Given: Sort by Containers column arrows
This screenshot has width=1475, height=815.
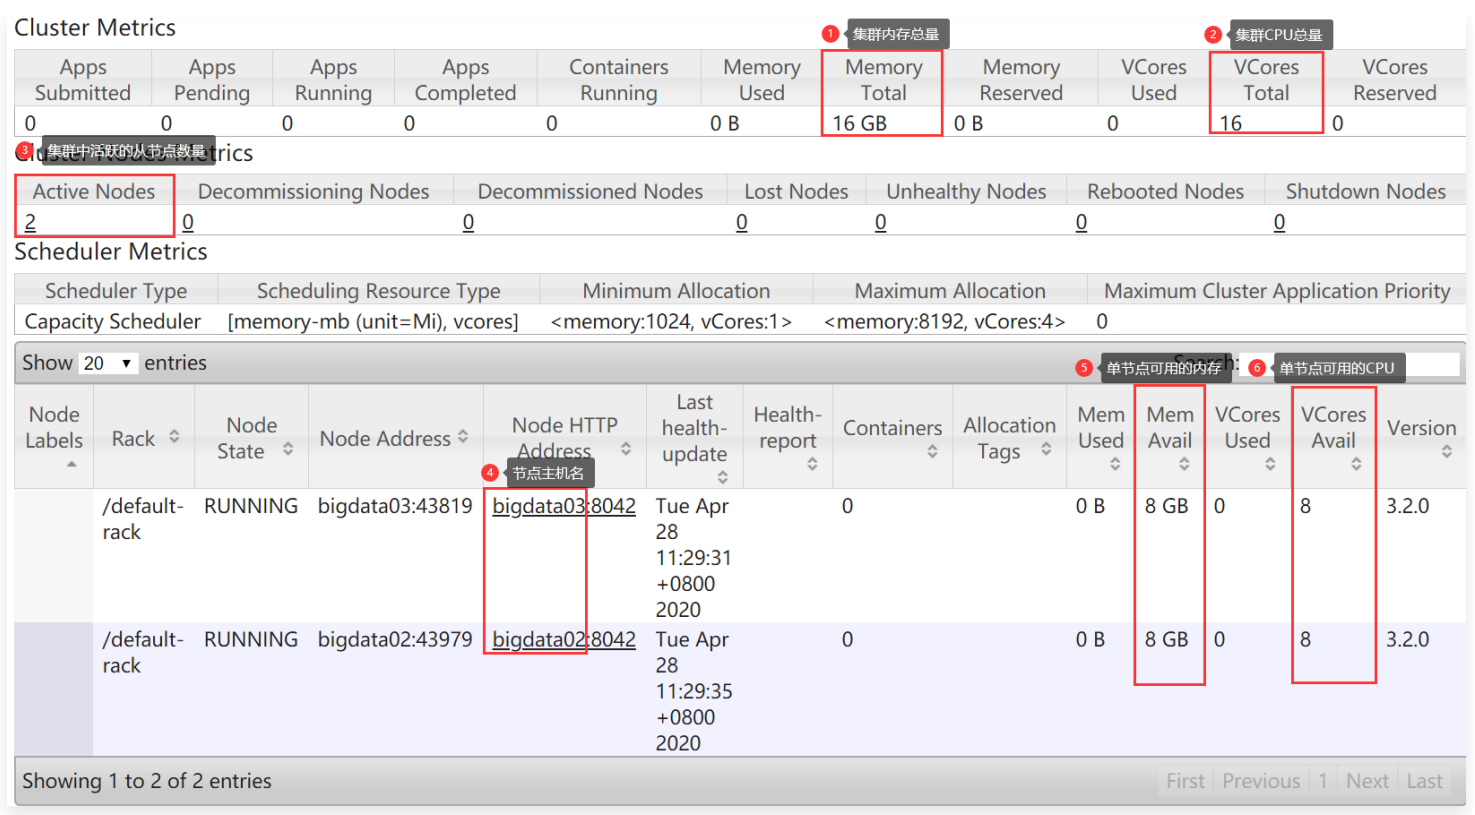Looking at the screenshot, I should pos(932,451).
